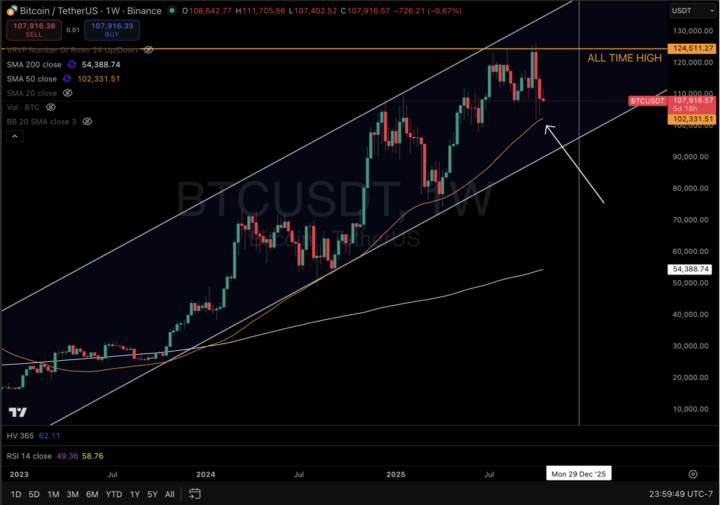The image size is (720, 505).
Task: Open the go-to-date calendar icon
Action: tap(195, 494)
